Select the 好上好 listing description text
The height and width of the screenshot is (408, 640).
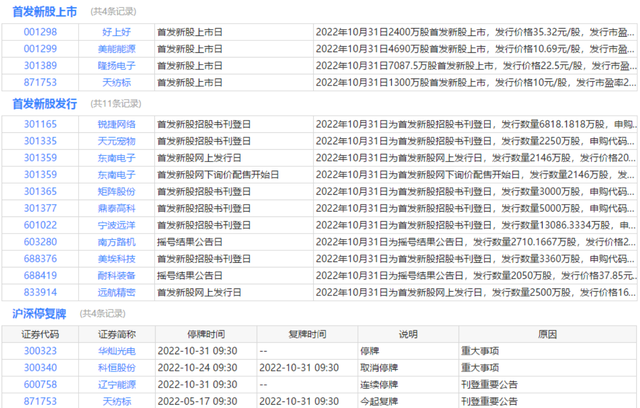(x=476, y=32)
